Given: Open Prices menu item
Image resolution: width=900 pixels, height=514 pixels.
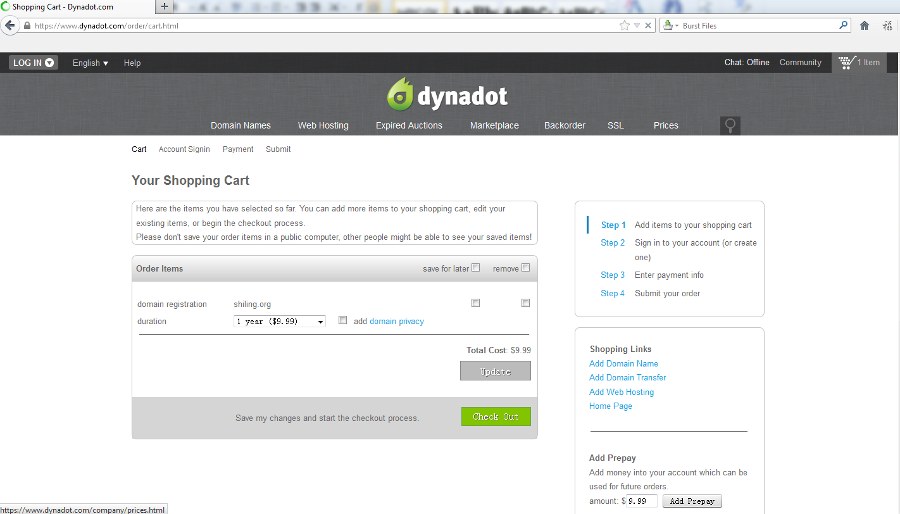Looking at the screenshot, I should (x=666, y=125).
